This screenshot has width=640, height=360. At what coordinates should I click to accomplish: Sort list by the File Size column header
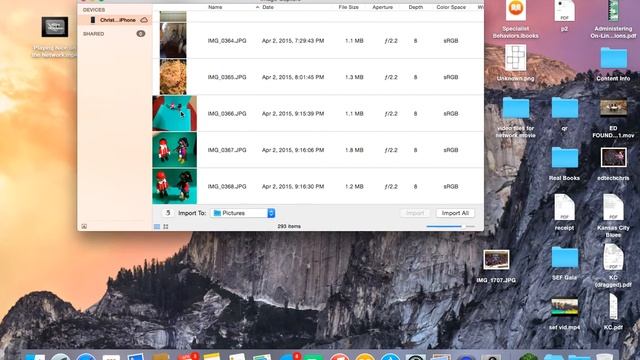[349, 7]
